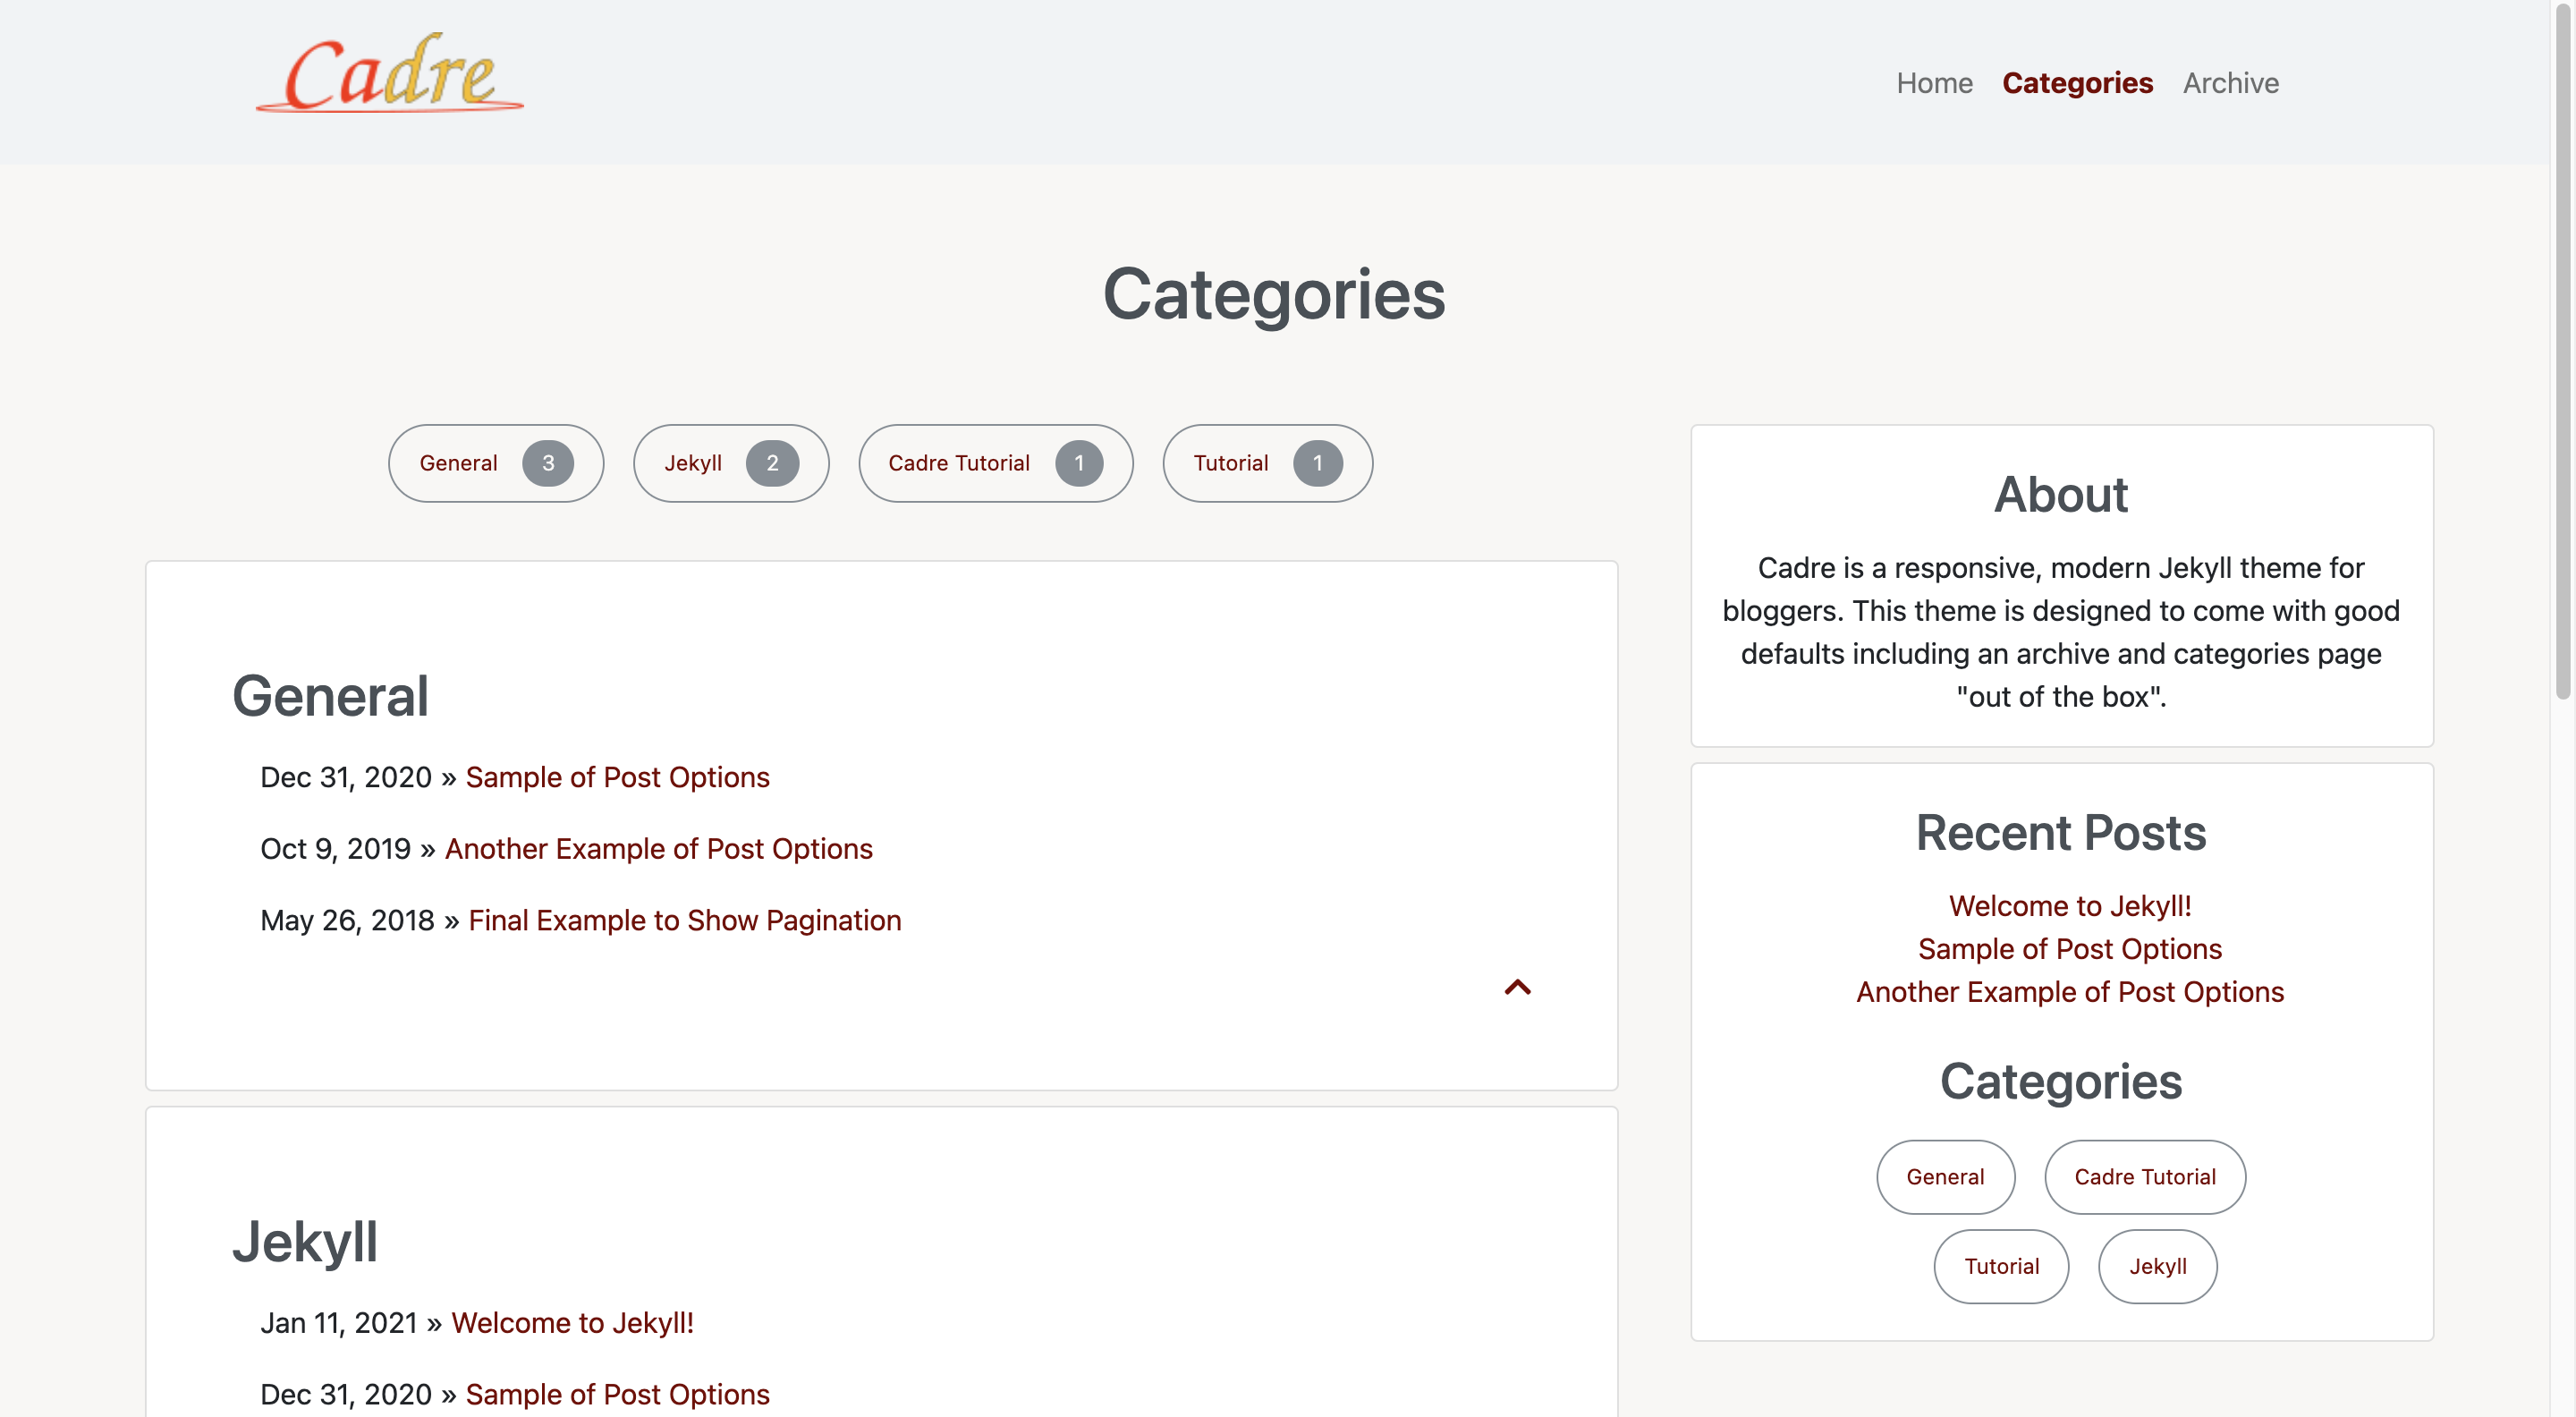Open Final Example to Show Pagination
This screenshot has width=2576, height=1417.
685,920
